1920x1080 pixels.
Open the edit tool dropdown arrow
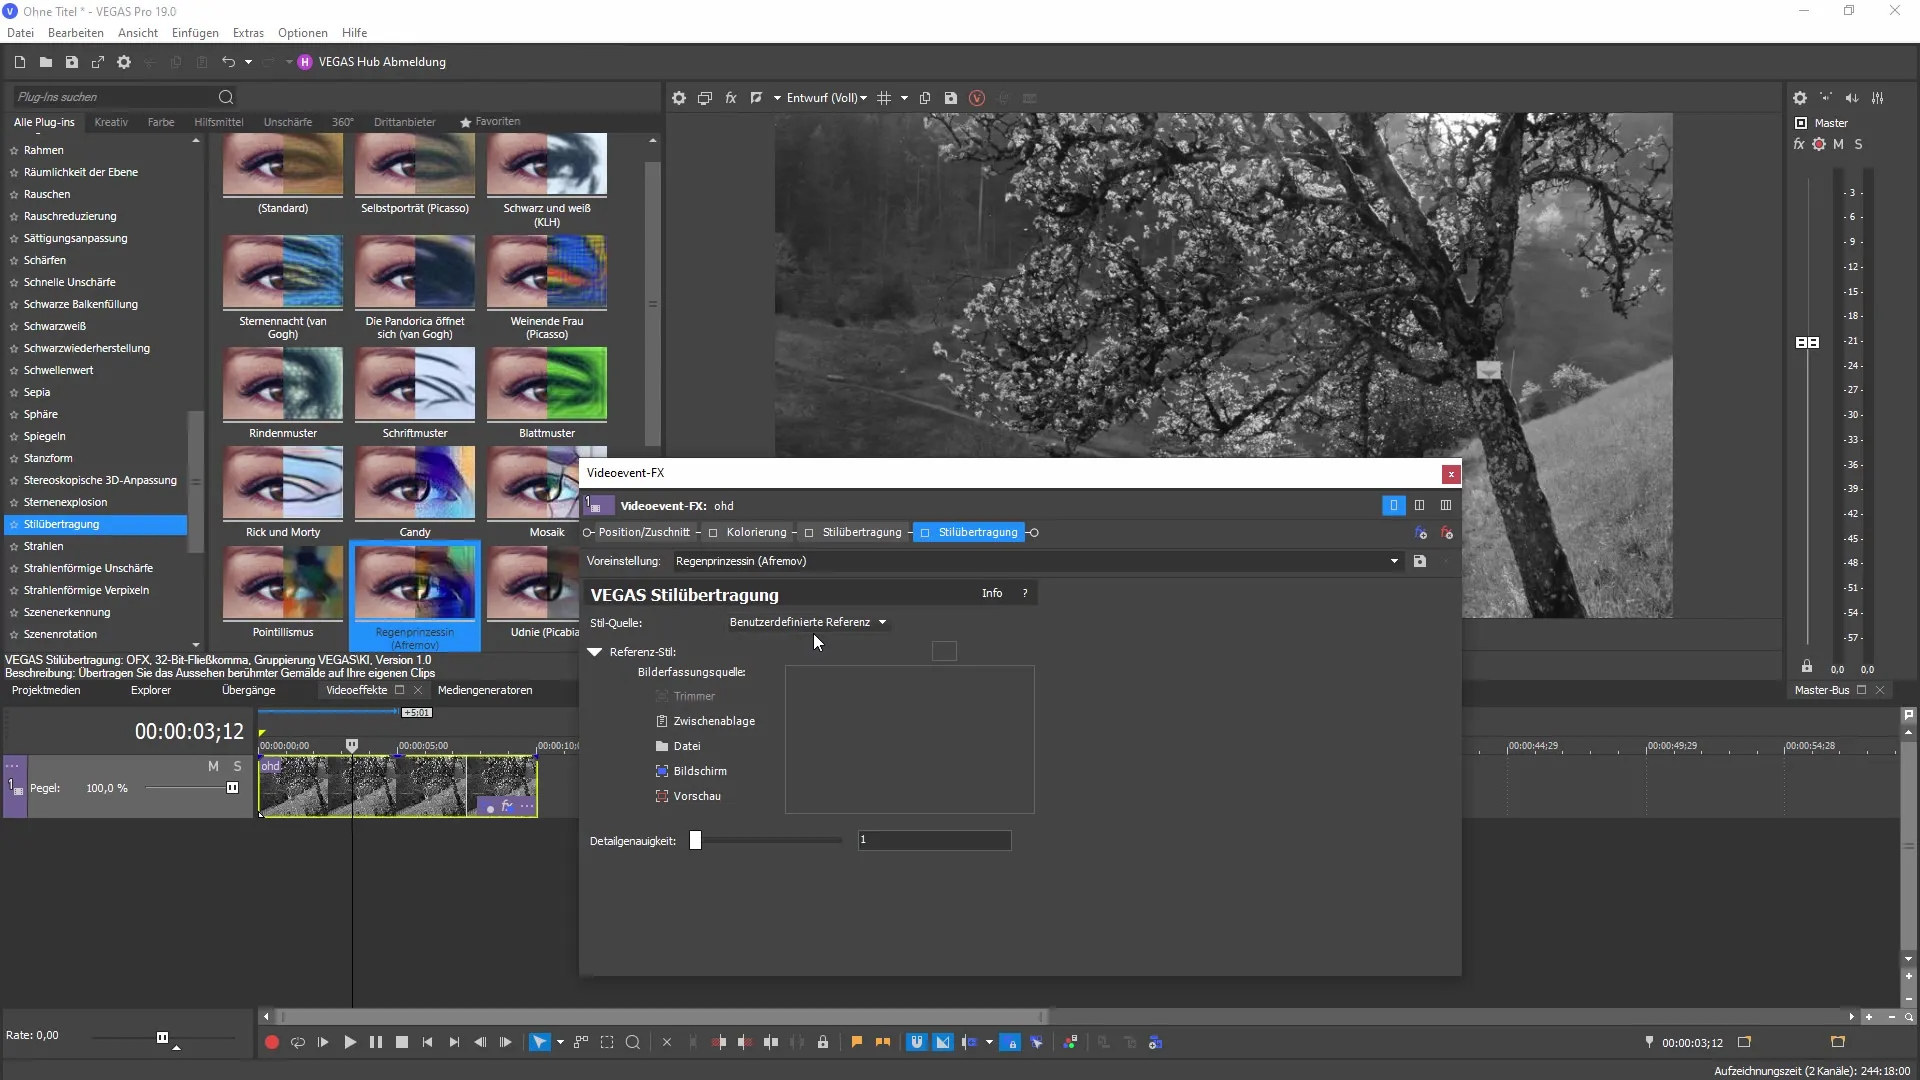pos(560,1042)
